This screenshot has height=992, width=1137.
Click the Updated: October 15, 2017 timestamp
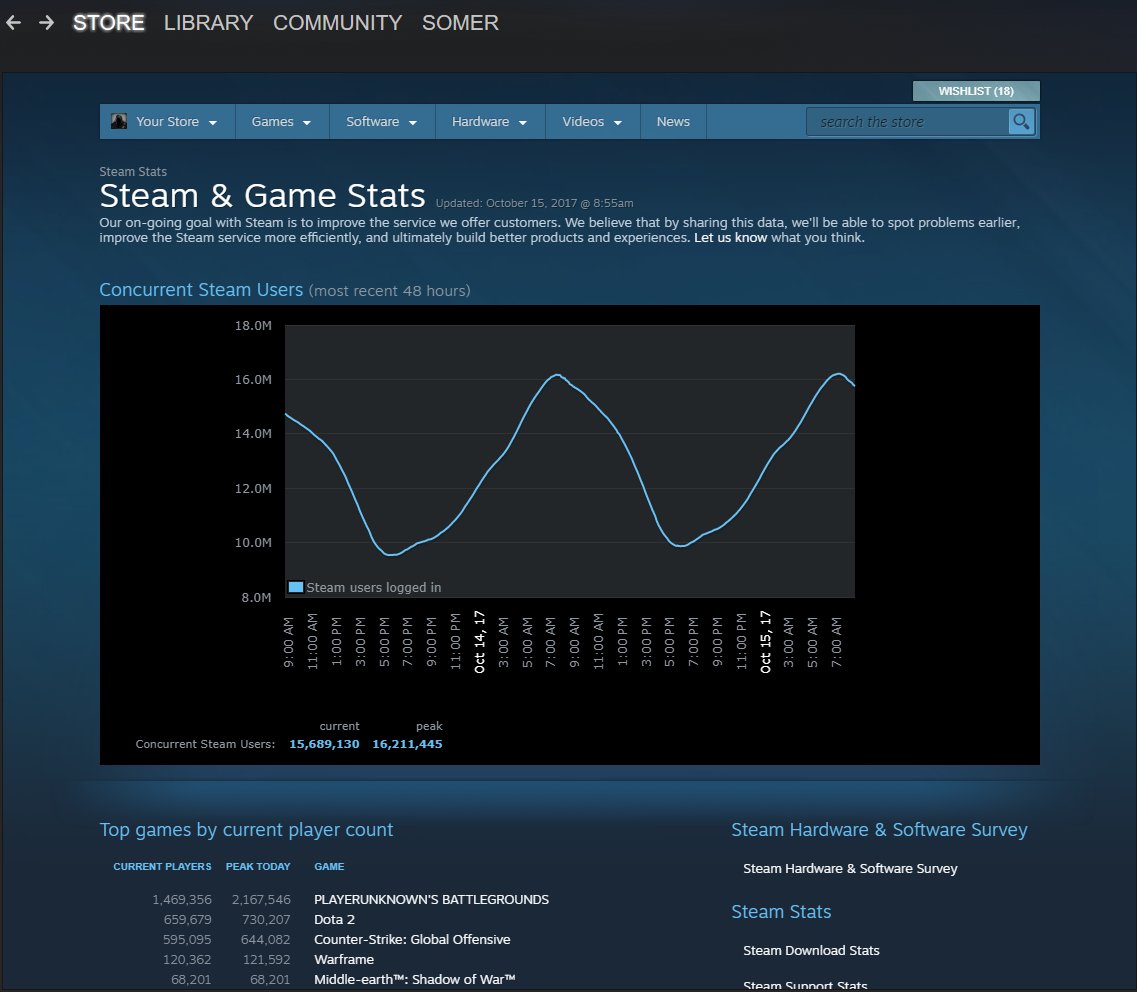click(x=534, y=203)
